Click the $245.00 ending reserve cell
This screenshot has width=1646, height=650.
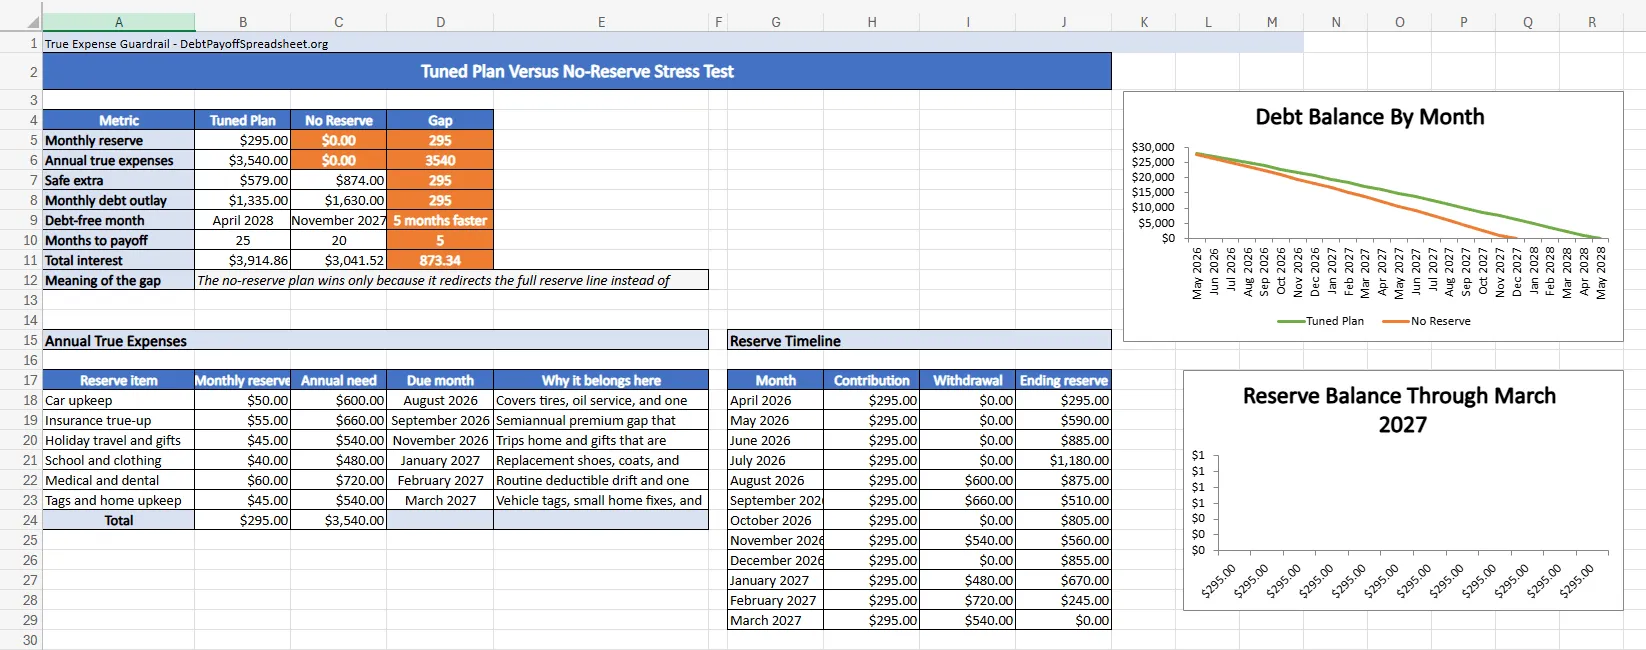(1063, 600)
